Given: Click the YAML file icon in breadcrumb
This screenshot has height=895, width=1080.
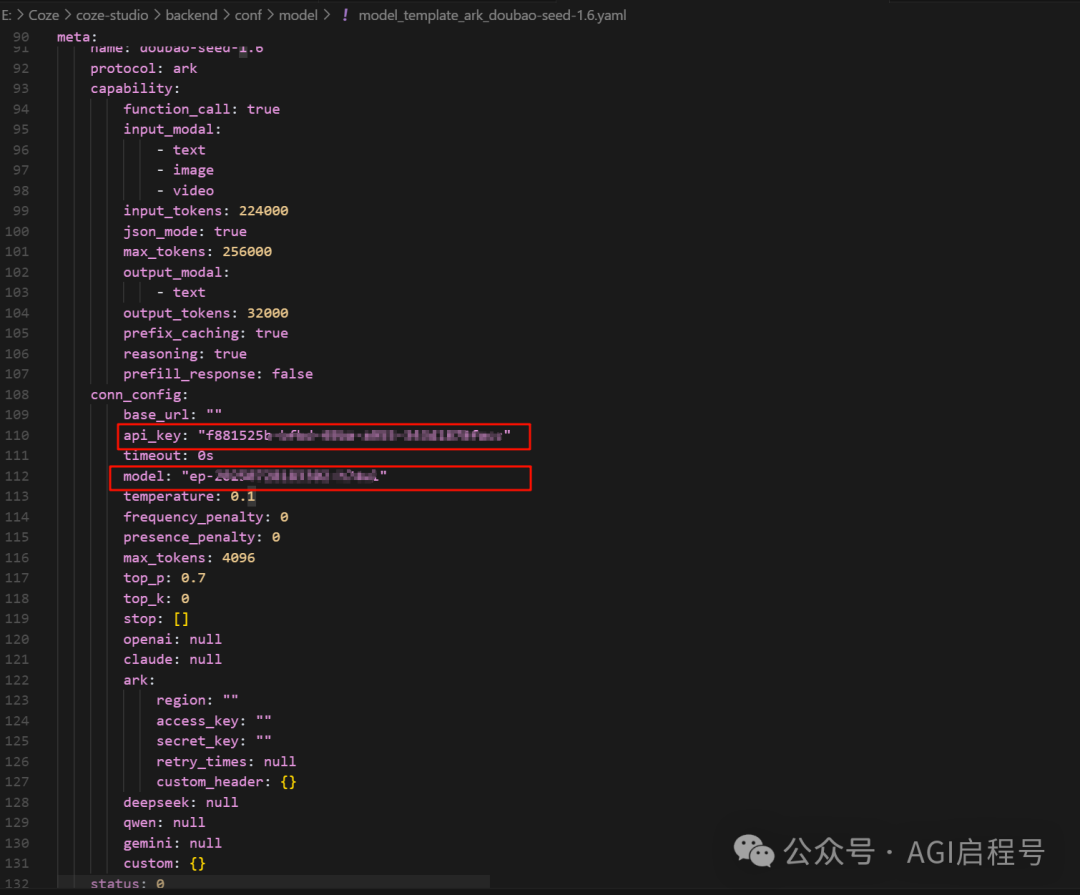Looking at the screenshot, I should 345,15.
